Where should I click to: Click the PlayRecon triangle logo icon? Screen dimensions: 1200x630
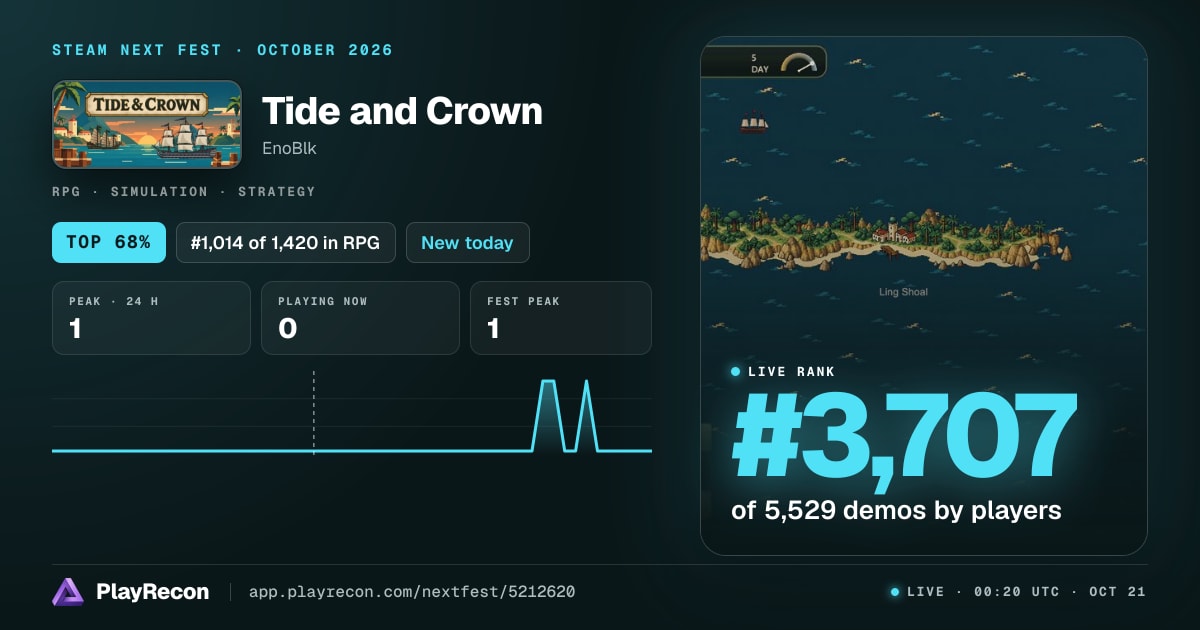(68, 592)
